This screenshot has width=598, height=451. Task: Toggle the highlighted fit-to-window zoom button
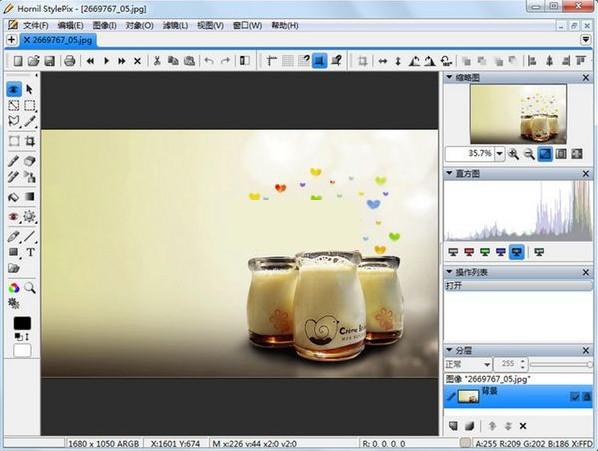tap(545, 154)
